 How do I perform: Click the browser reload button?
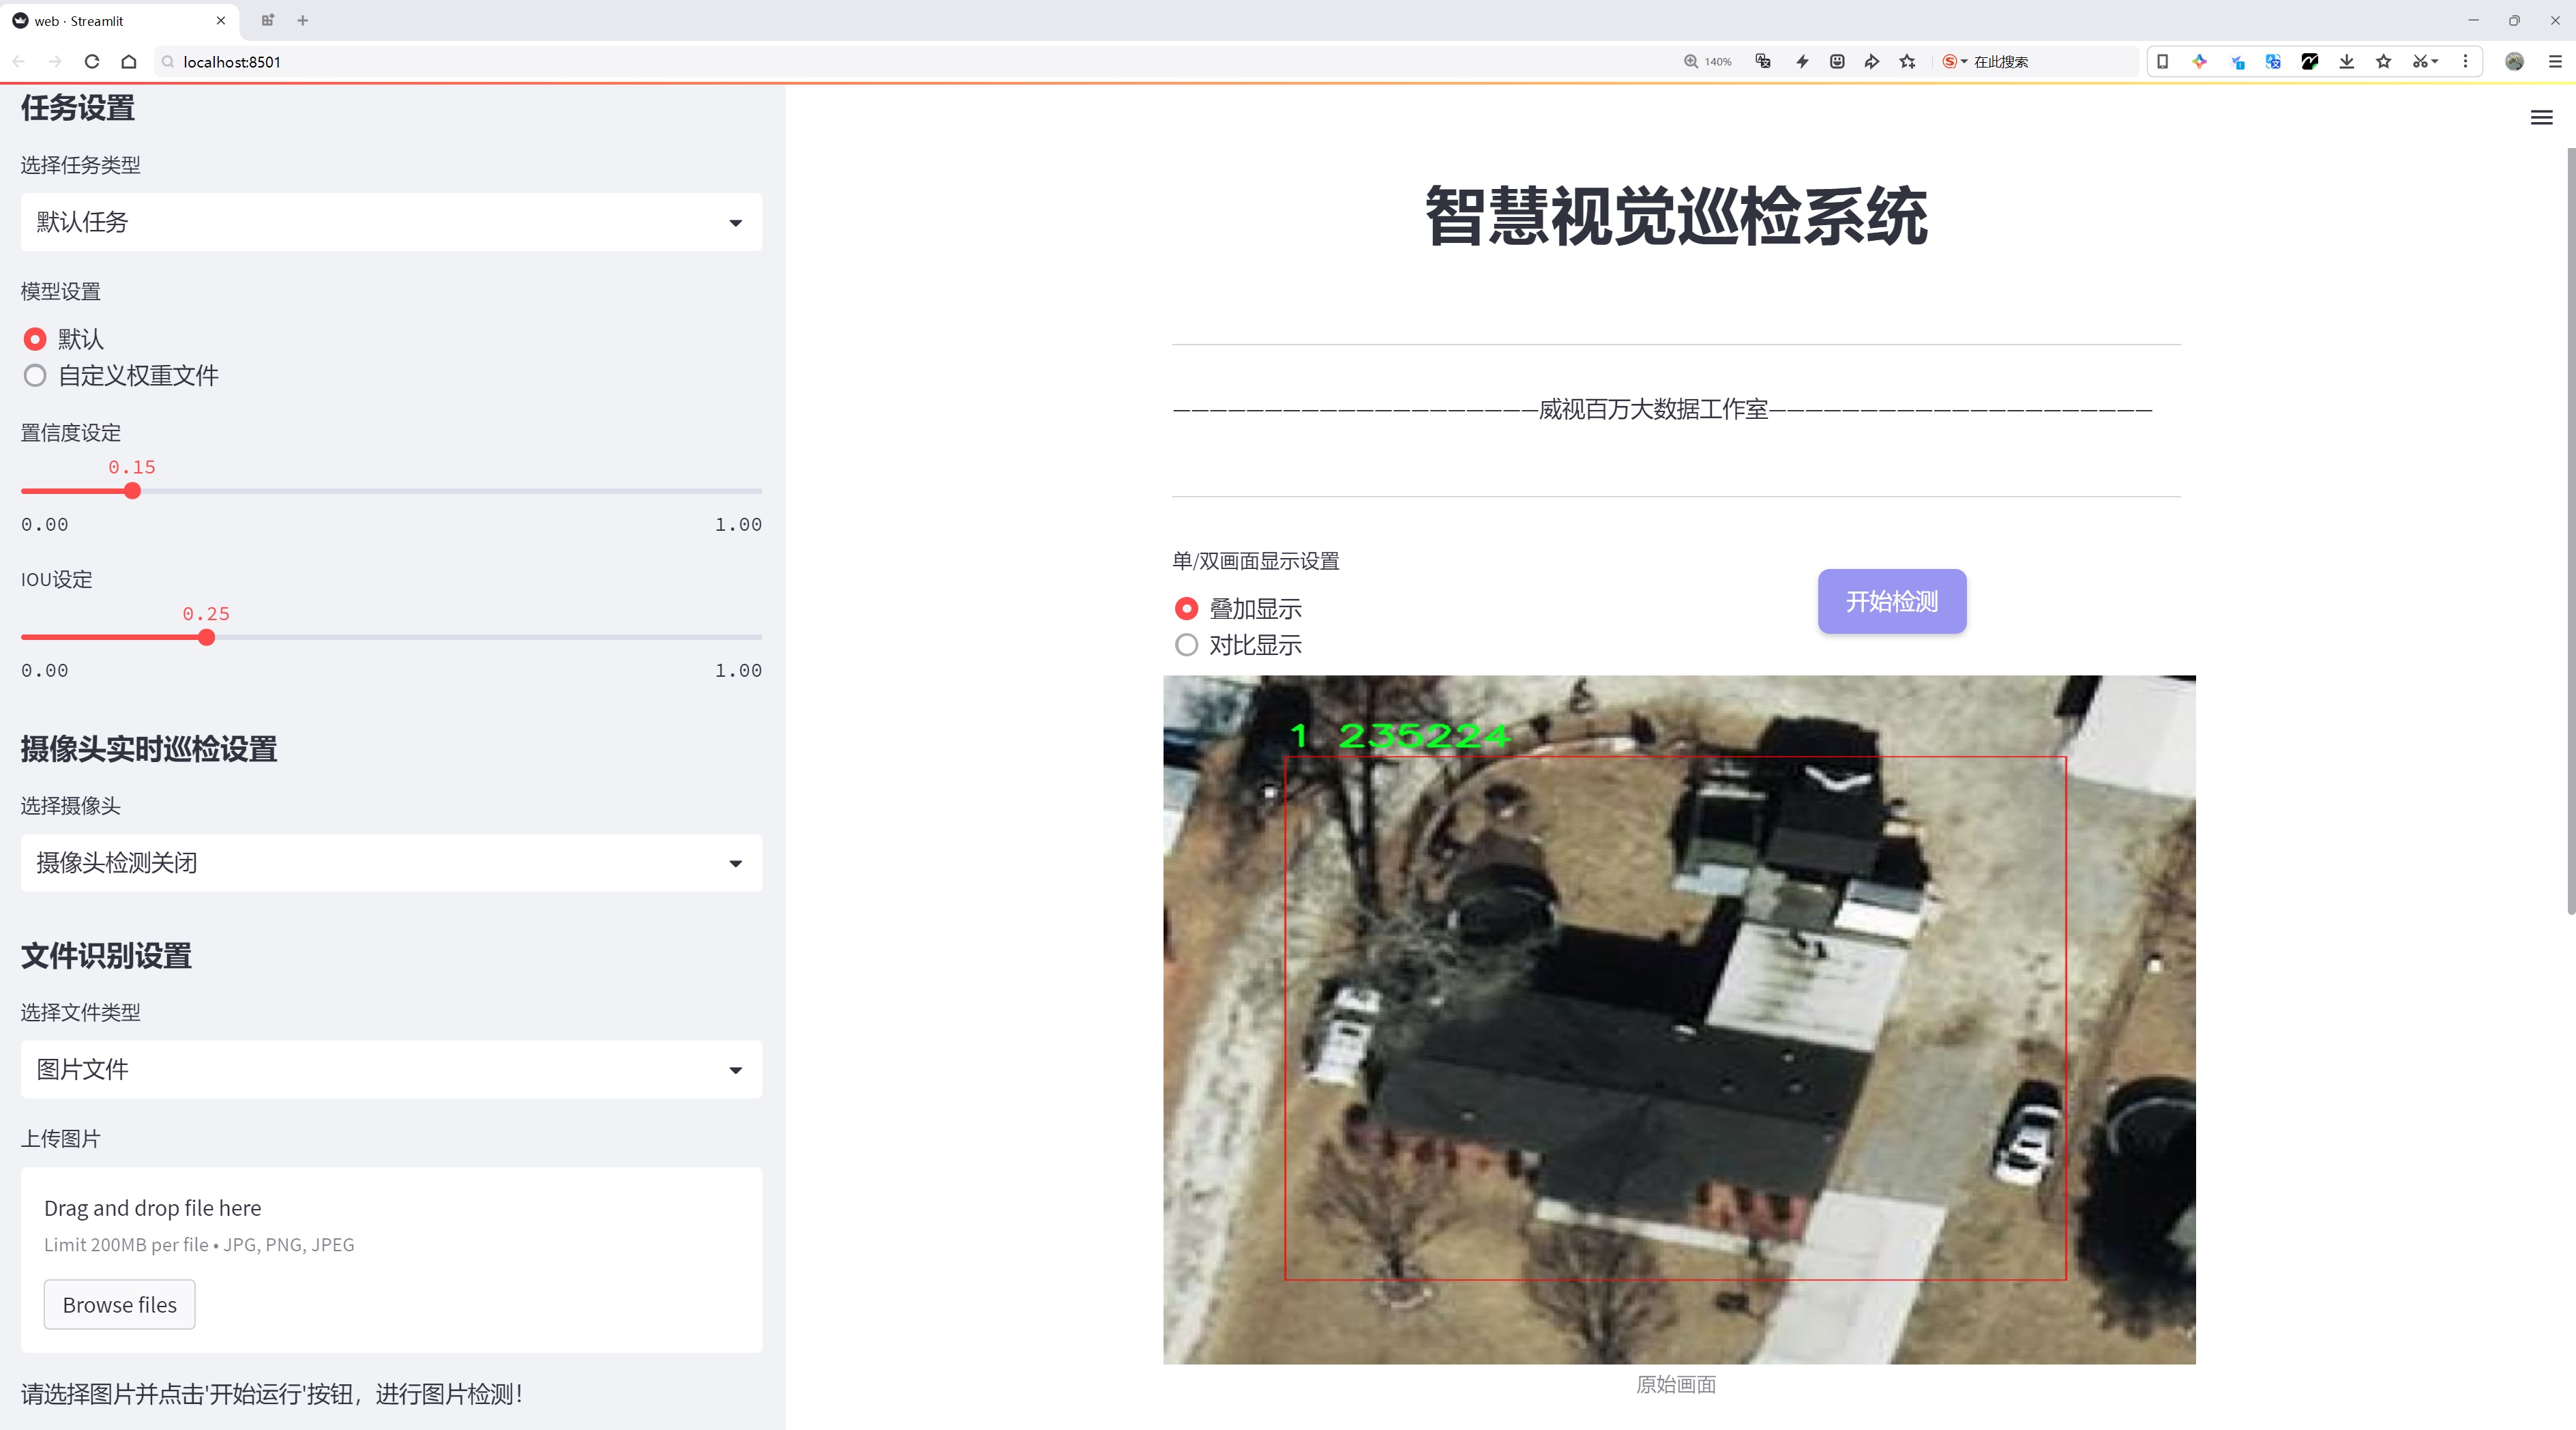[x=92, y=62]
